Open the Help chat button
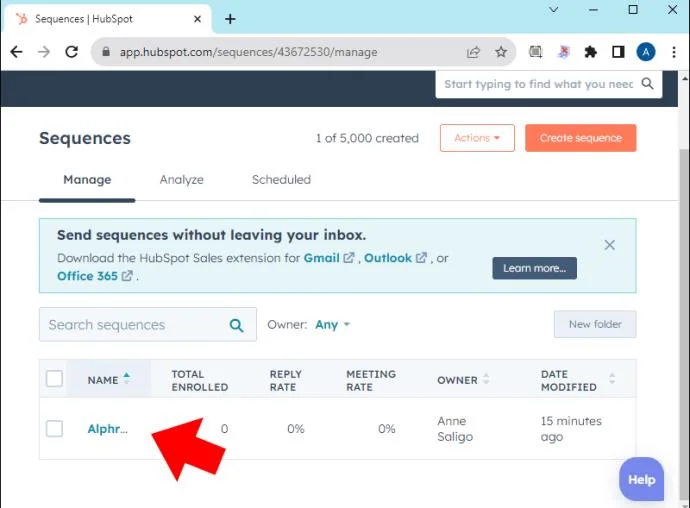 [x=641, y=479]
